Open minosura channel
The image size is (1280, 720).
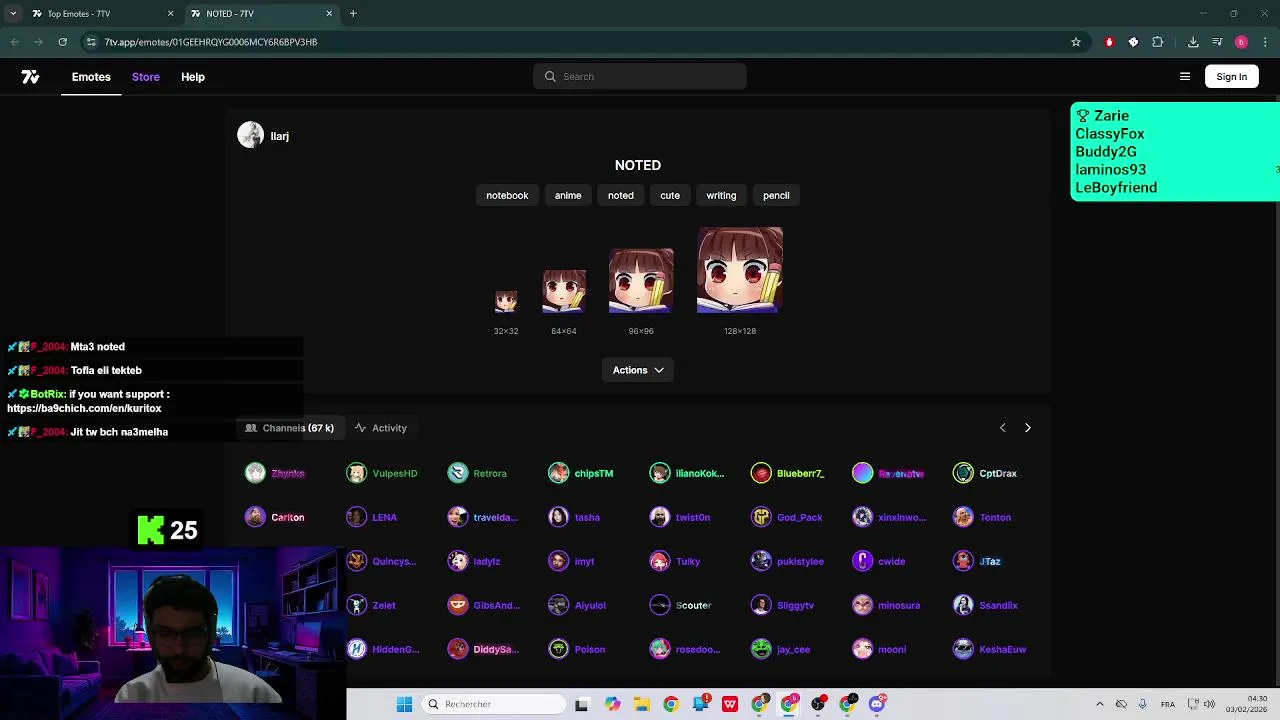point(886,605)
